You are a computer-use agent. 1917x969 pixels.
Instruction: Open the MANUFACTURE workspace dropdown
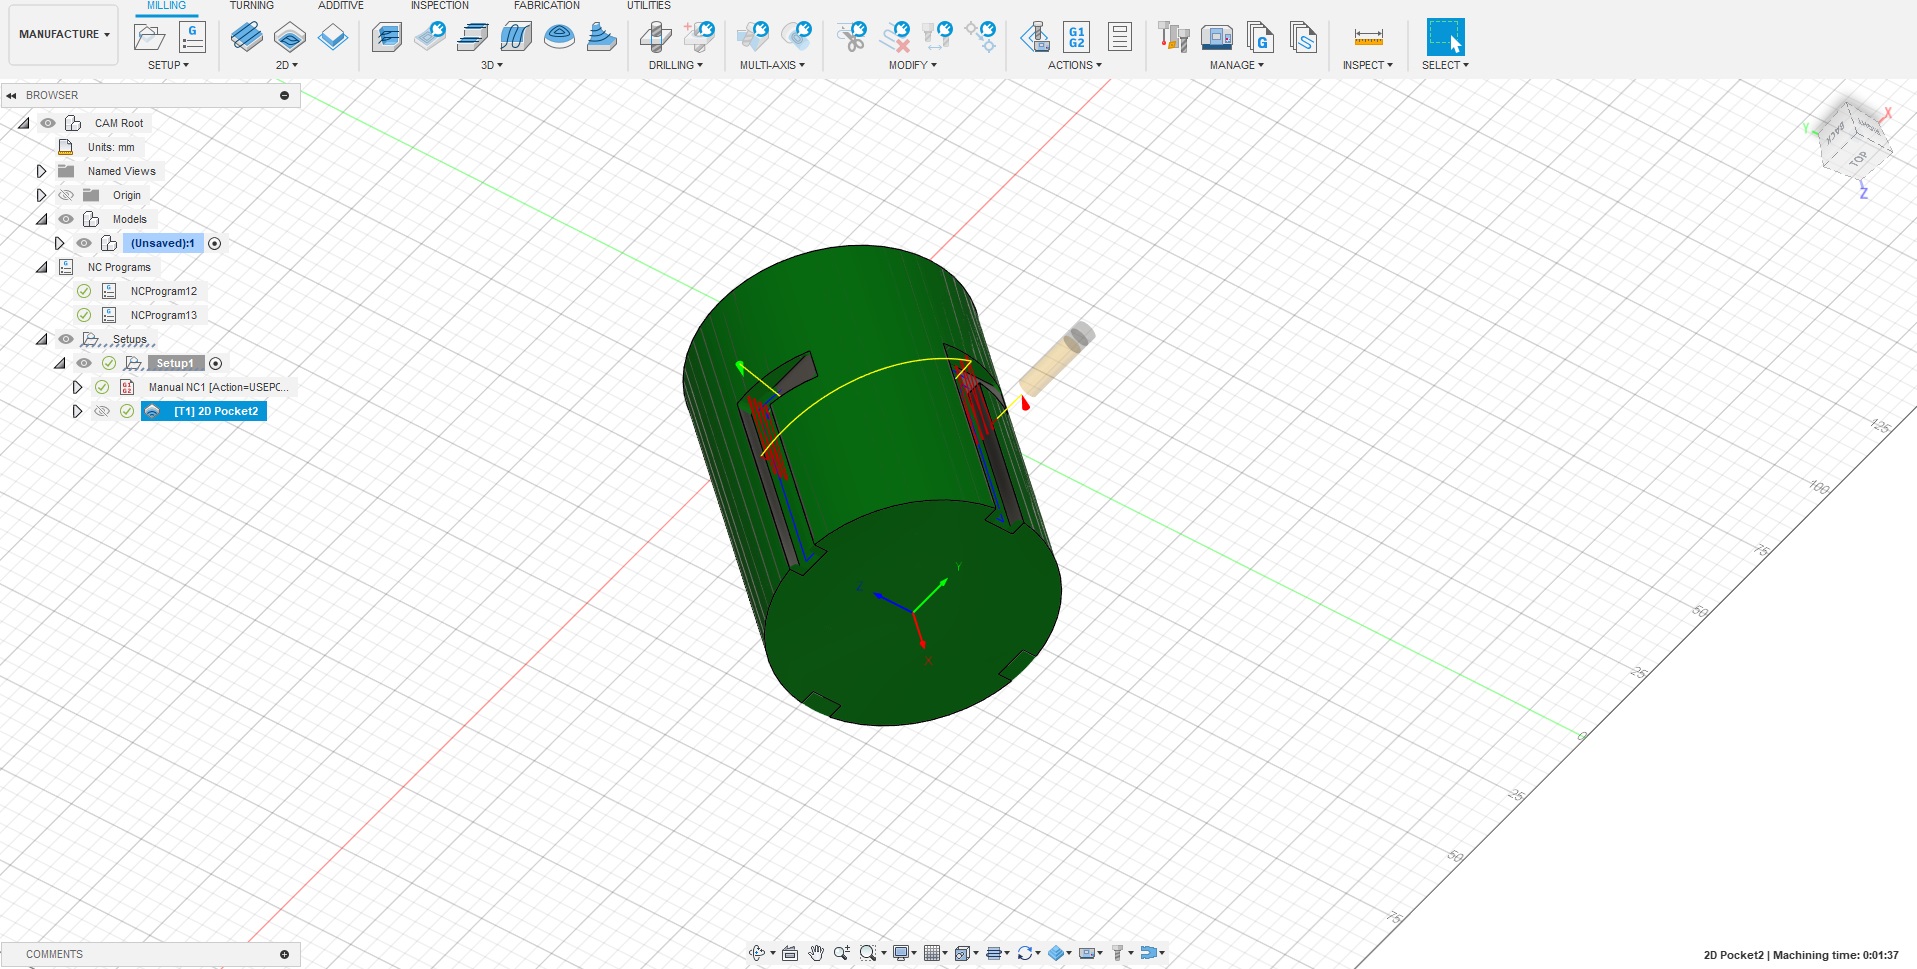[x=64, y=34]
